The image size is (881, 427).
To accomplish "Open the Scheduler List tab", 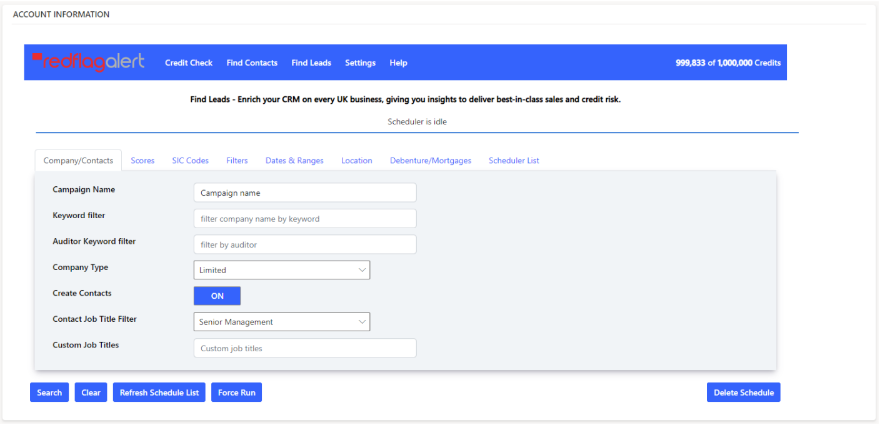I will (x=514, y=161).
